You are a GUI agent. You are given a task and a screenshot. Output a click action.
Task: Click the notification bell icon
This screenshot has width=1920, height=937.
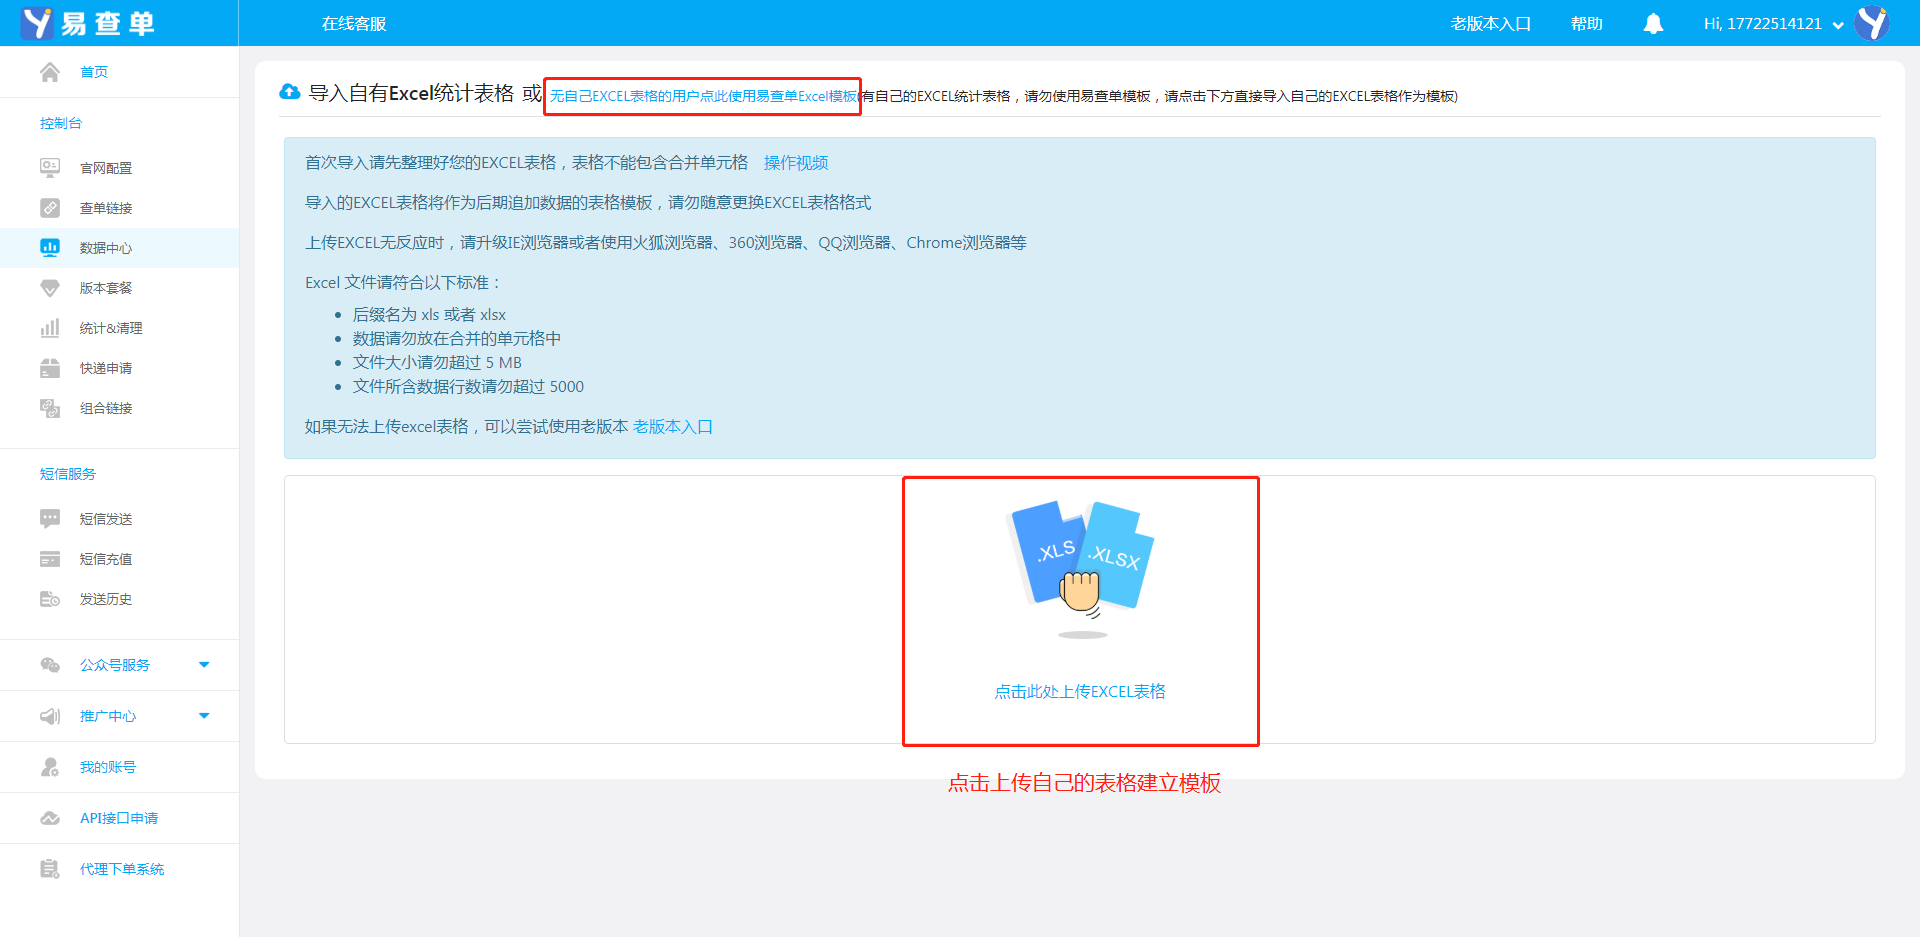click(1653, 24)
